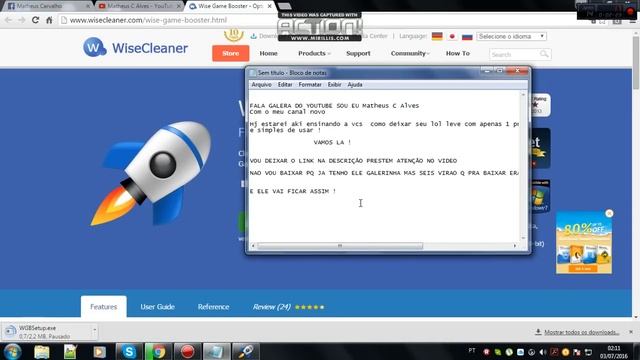Click the WiseCleaner logo
The image size is (640, 360).
pos(136,47)
